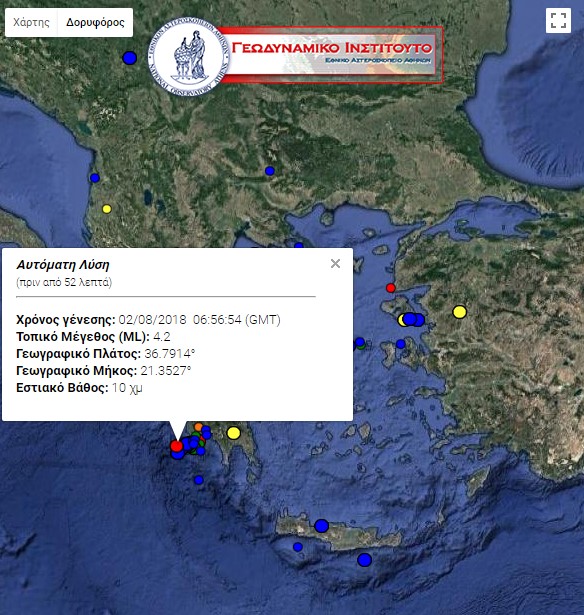Click the National Observatory circular emblem
584x615 pixels.
(189, 57)
